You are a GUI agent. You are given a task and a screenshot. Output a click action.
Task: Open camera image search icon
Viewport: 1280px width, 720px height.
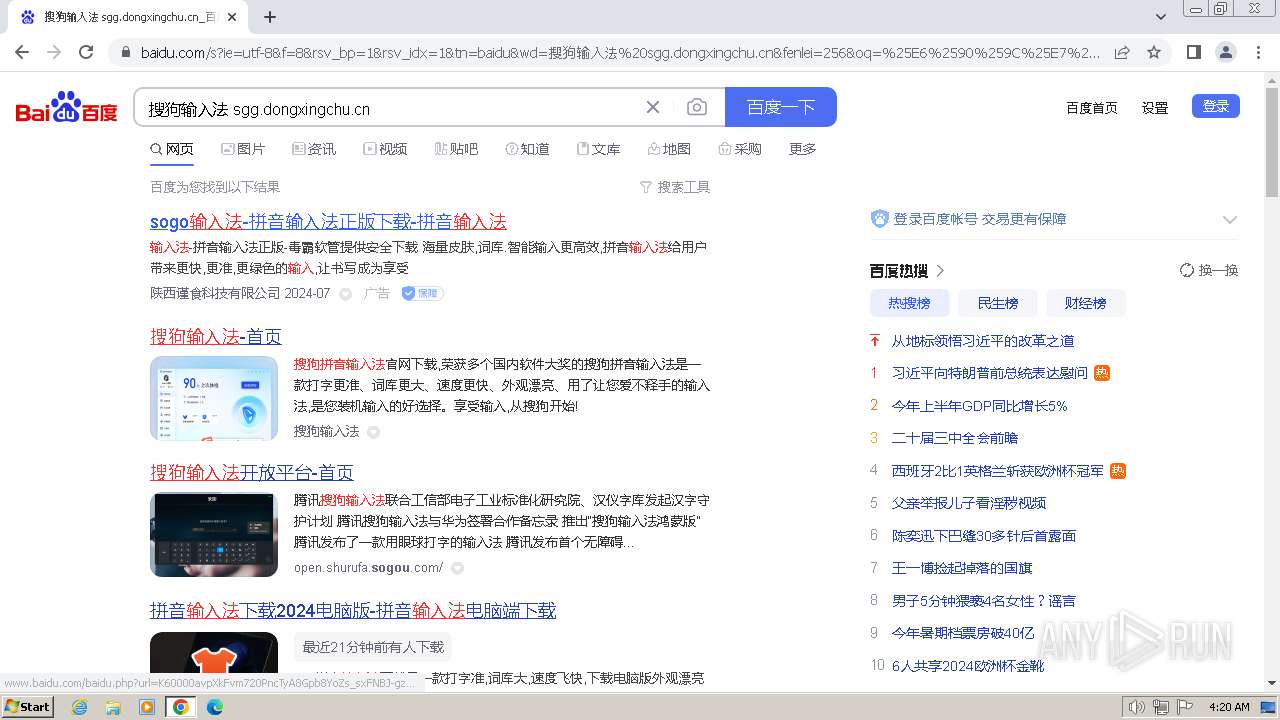tap(697, 107)
